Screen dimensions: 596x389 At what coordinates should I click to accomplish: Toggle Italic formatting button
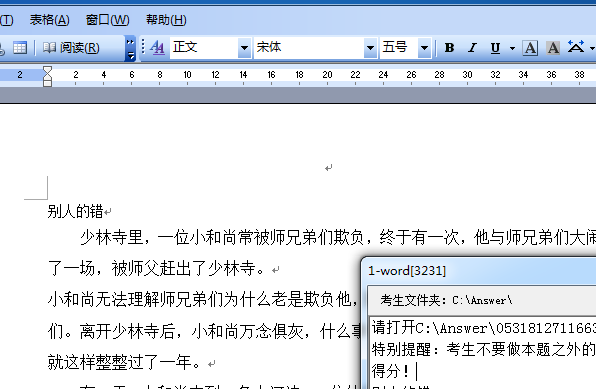472,48
